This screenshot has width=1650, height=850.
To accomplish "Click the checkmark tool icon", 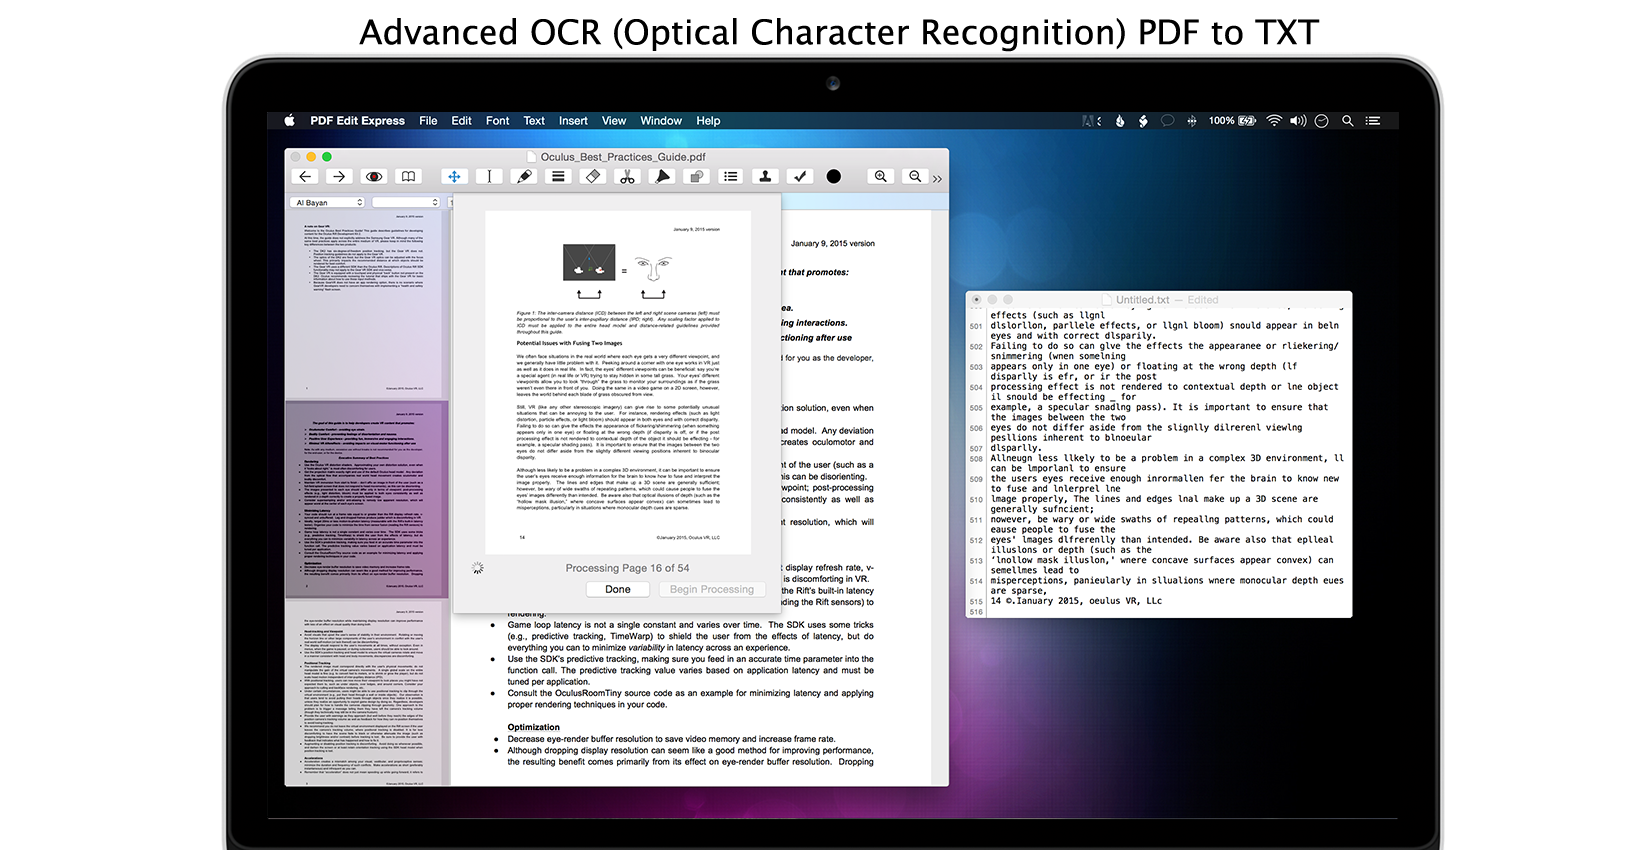I will point(800,177).
